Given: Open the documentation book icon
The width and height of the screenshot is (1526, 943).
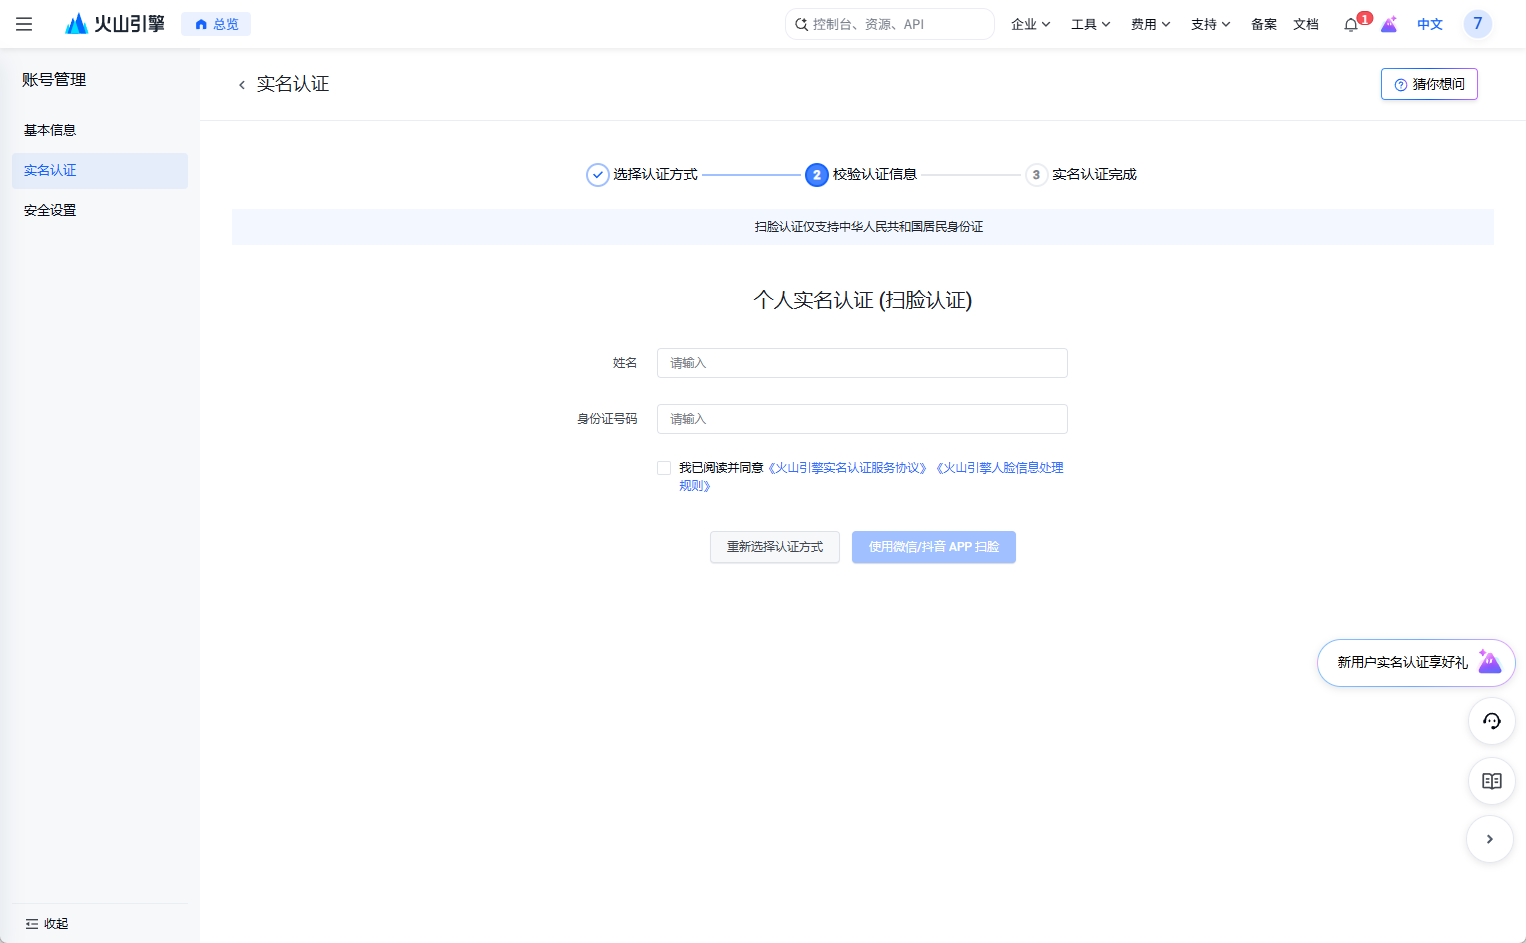Looking at the screenshot, I should [1492, 781].
